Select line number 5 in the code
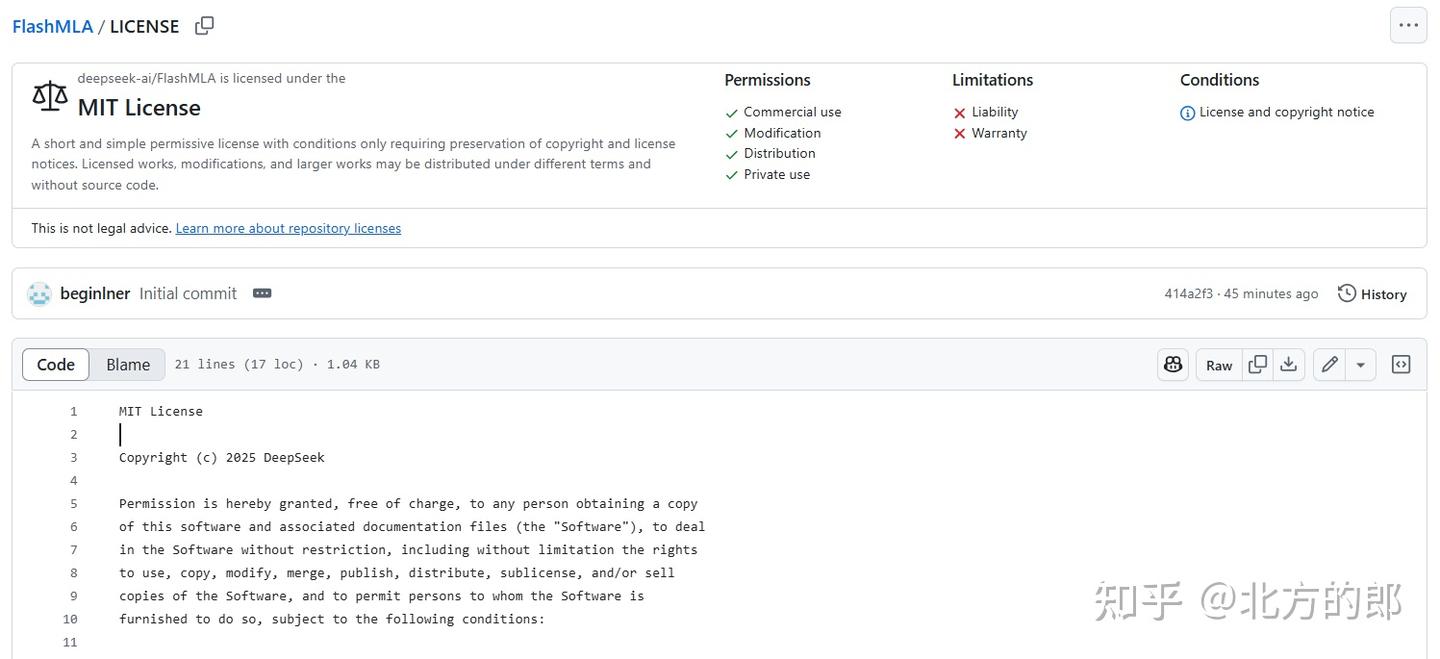Image resolution: width=1440 pixels, height=659 pixels. point(74,504)
